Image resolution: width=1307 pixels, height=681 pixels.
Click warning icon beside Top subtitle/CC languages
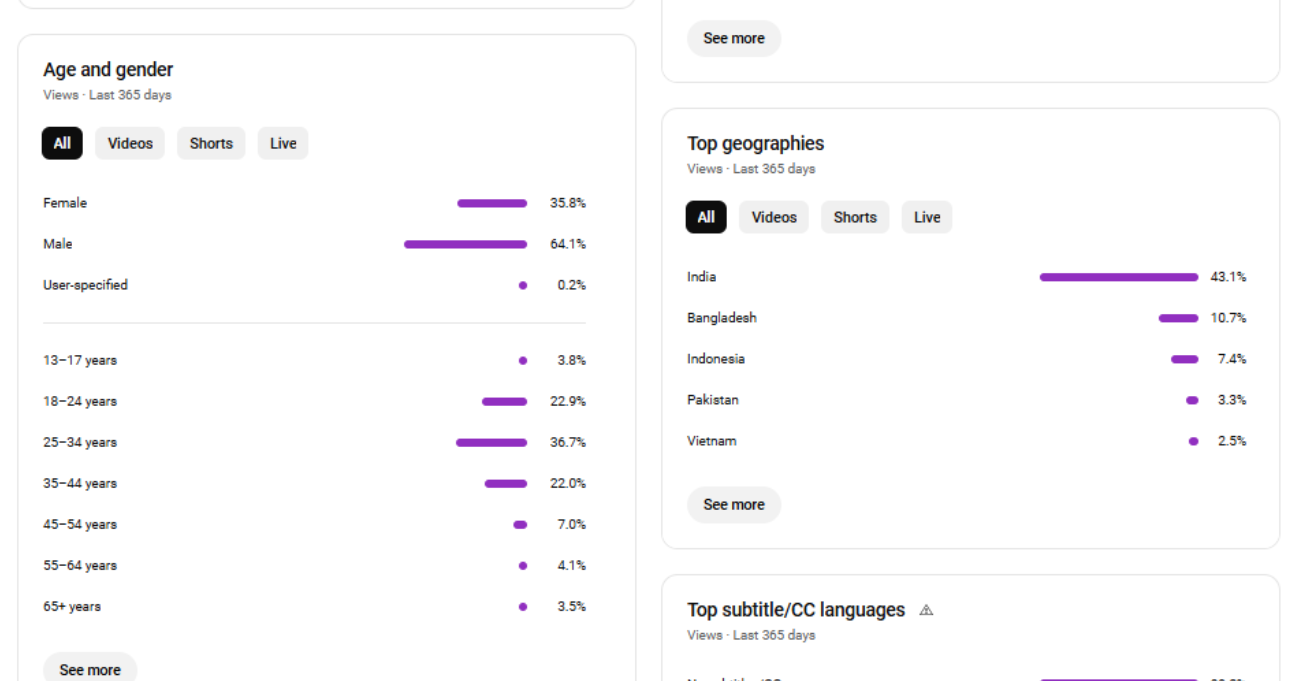[926, 610]
